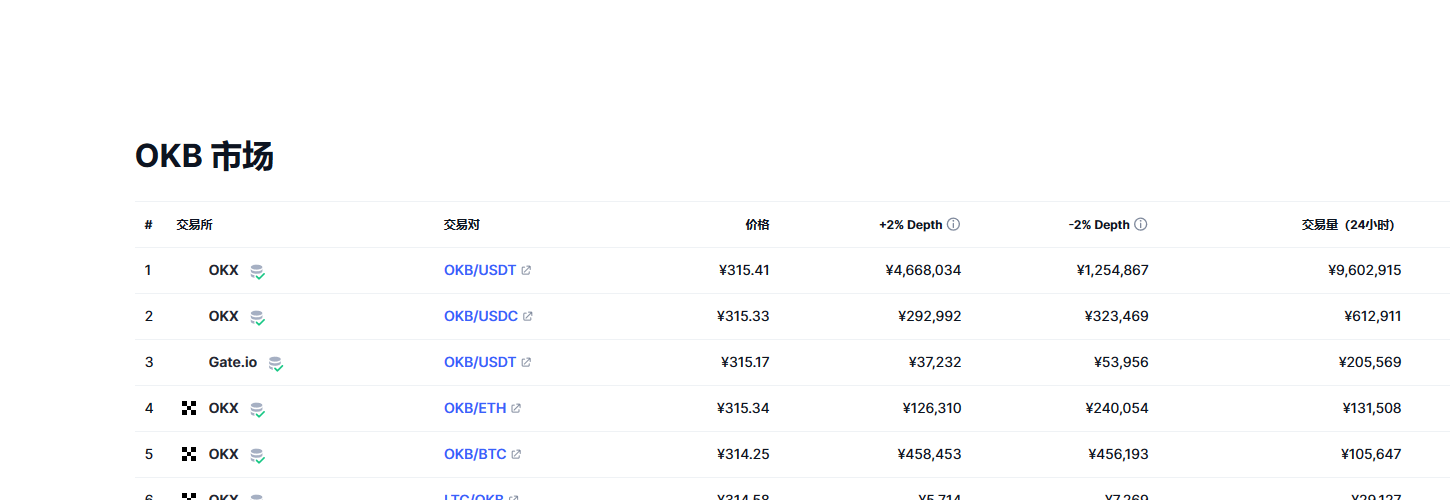This screenshot has height=500, width=1450.
Task: Open the OKB/USDC pair link
Action: tap(481, 316)
